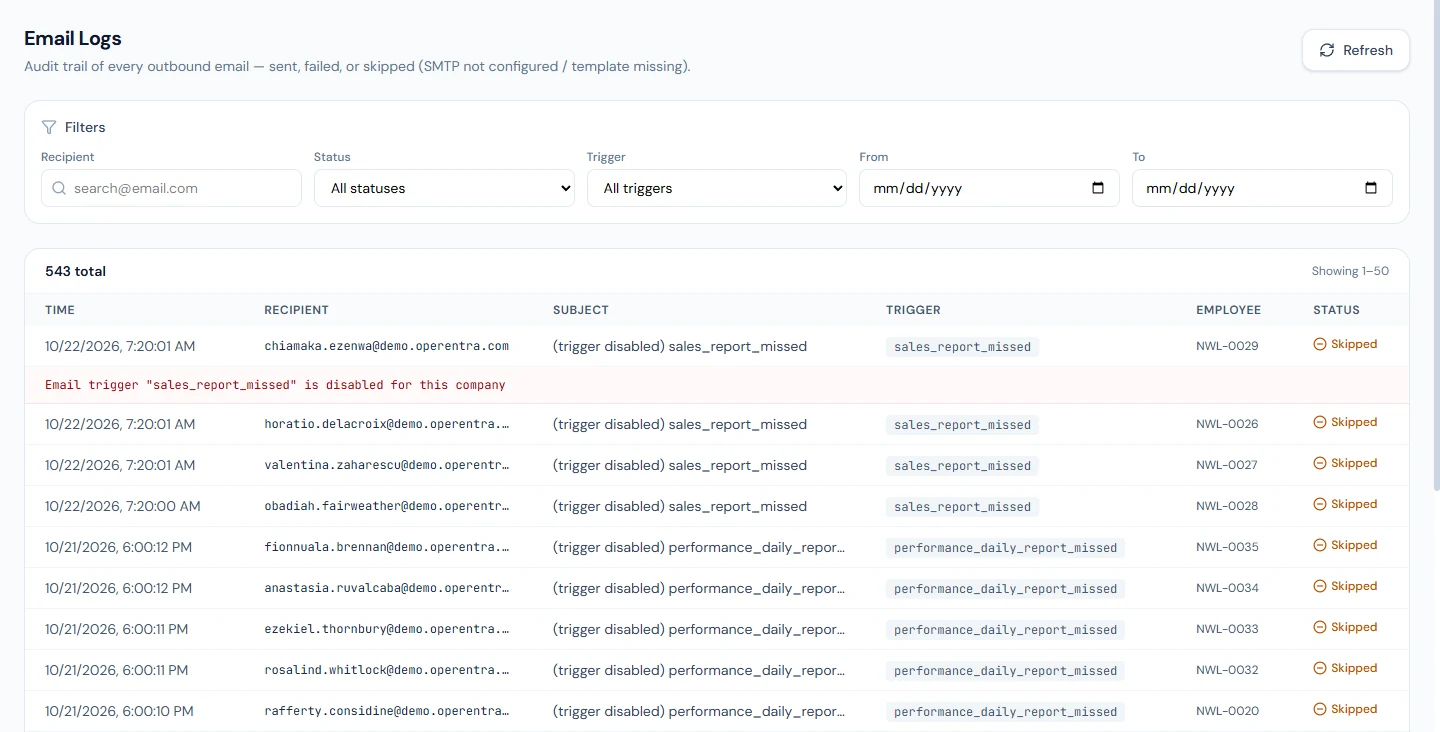Click the Showing 1–50 indicator
The height and width of the screenshot is (732, 1440).
pyautogui.click(x=1350, y=271)
